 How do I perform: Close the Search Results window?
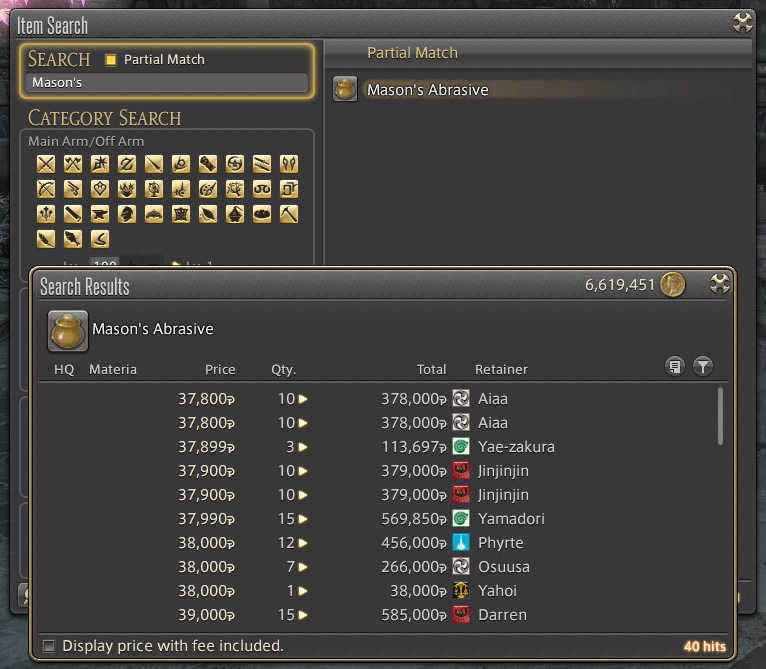pos(719,283)
